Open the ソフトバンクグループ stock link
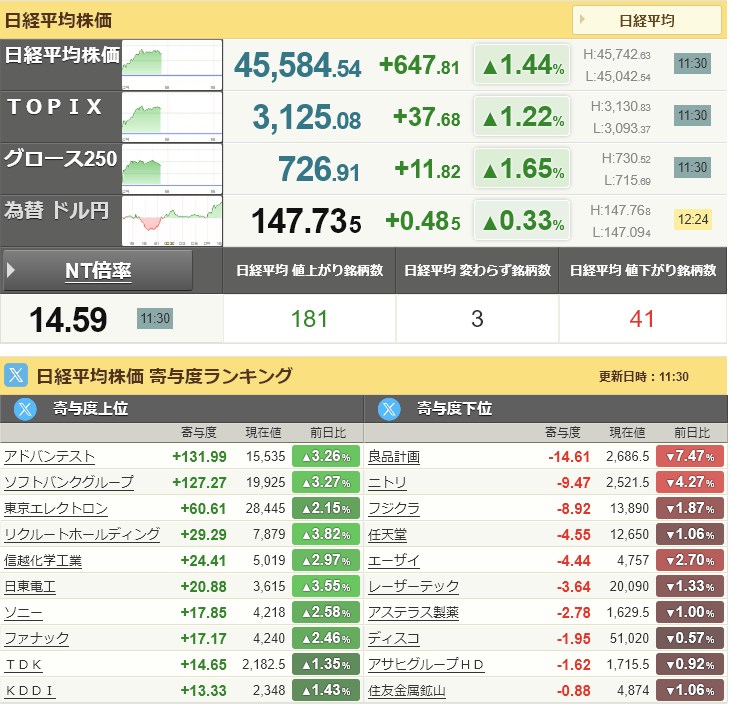This screenshot has width=731, height=707. coord(69,482)
